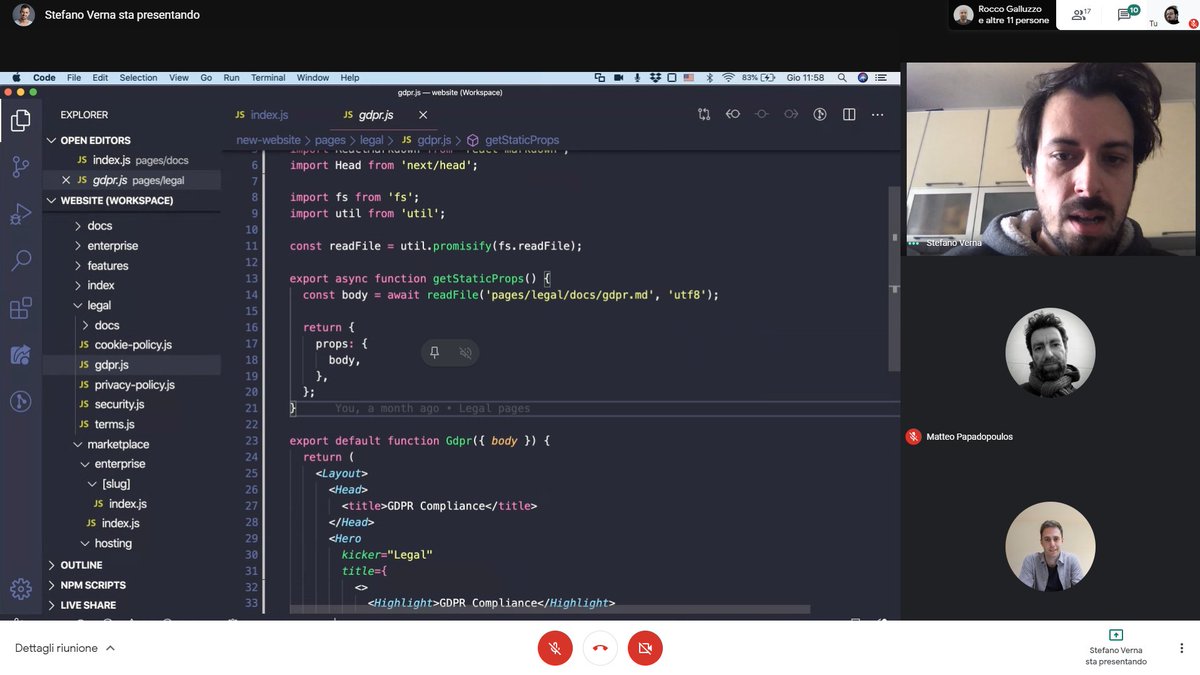Viewport: 1200px width, 675px height.
Task: Open the Search panel
Action: [x=21, y=260]
